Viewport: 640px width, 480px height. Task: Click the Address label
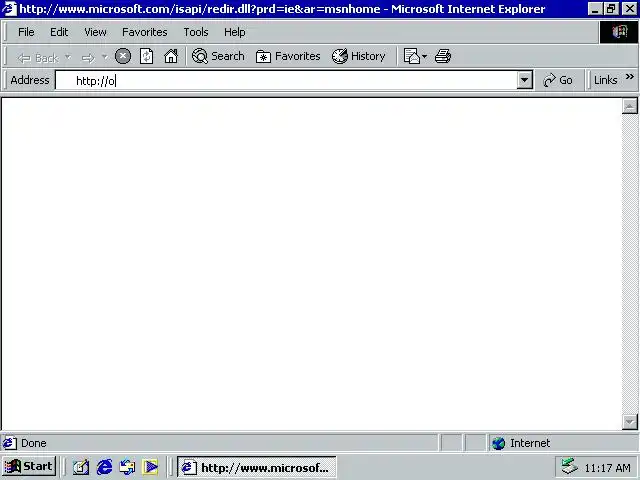(30, 80)
